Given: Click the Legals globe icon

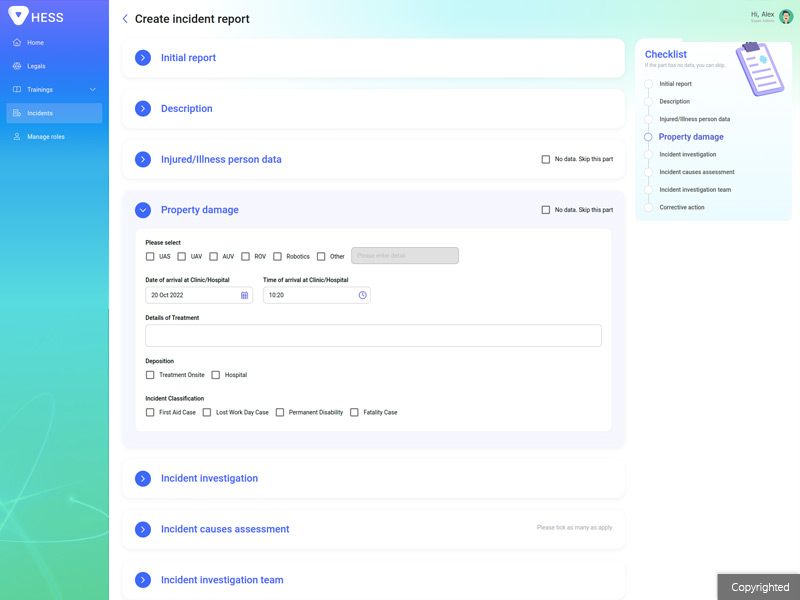Looking at the screenshot, I should [17, 66].
